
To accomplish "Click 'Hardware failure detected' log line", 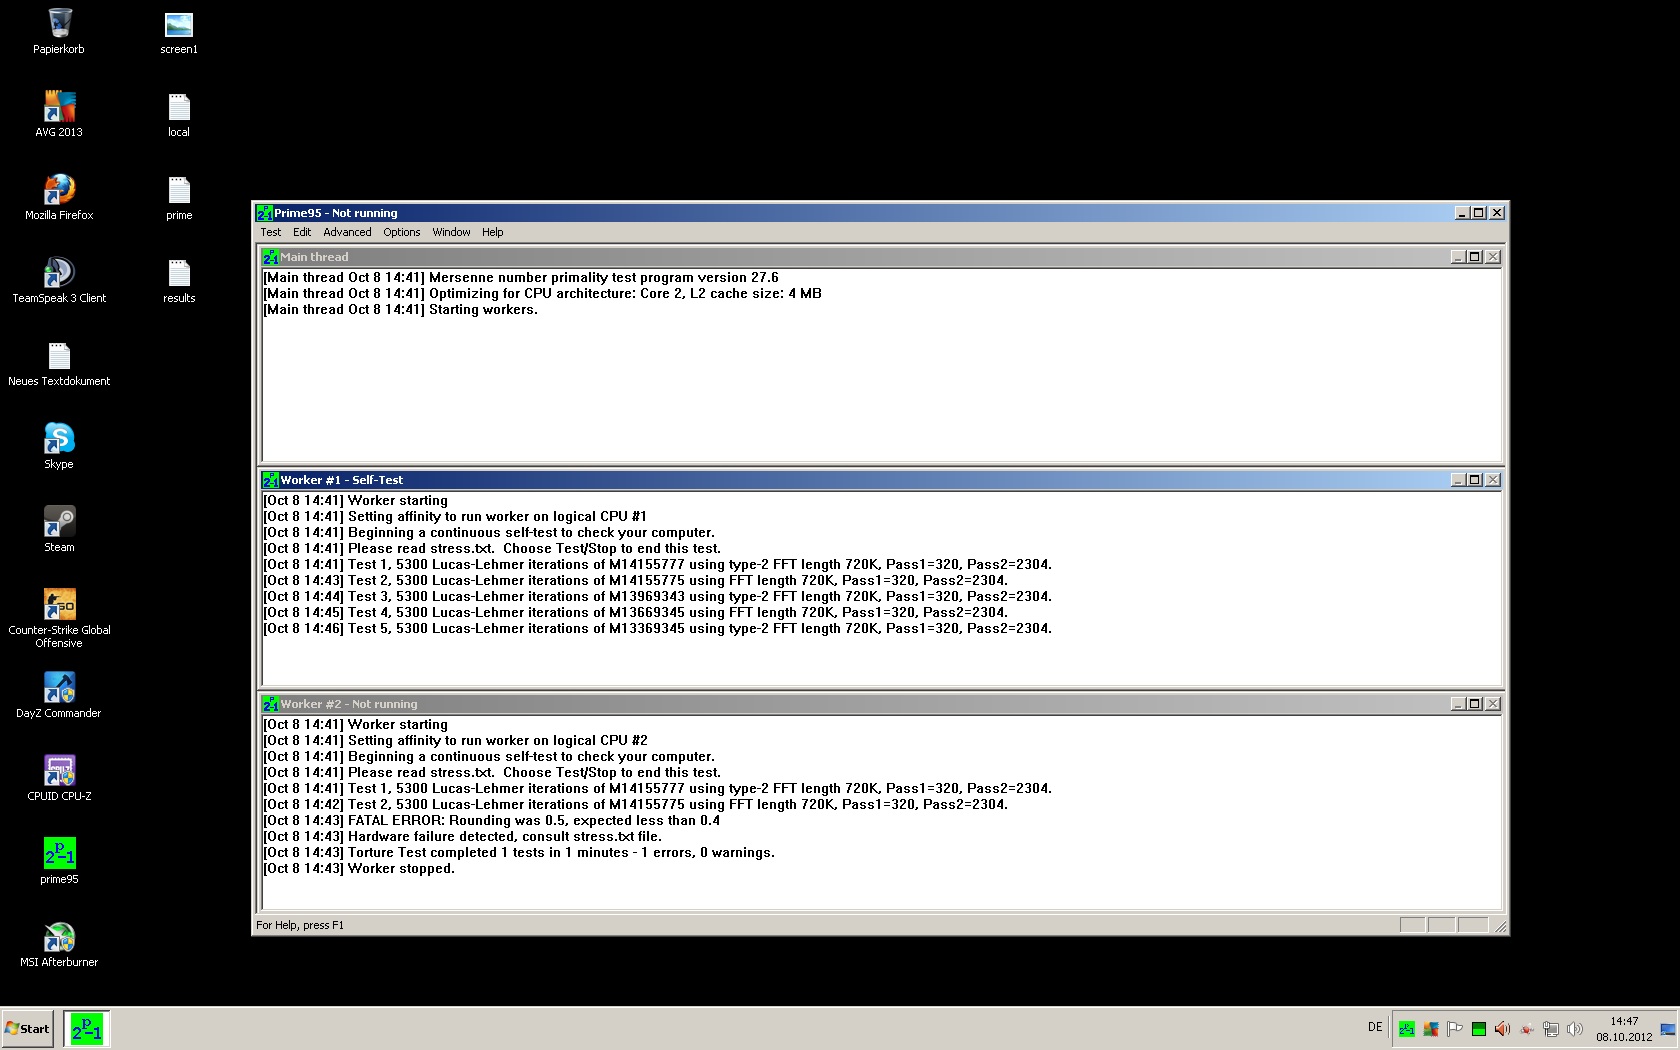I will (x=462, y=837).
